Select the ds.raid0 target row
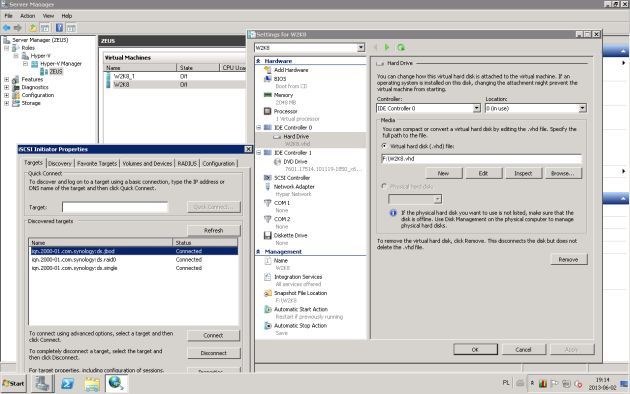This screenshot has width=630, height=394. [133, 260]
